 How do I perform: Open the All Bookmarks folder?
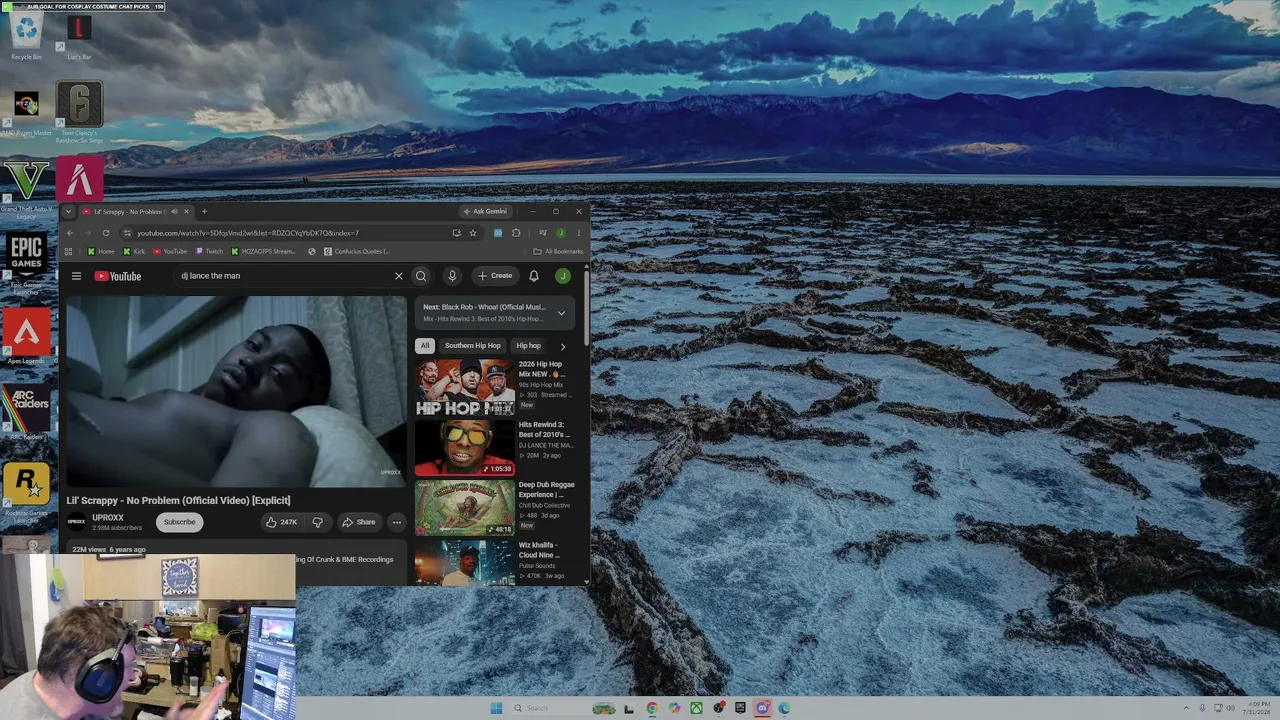point(558,252)
